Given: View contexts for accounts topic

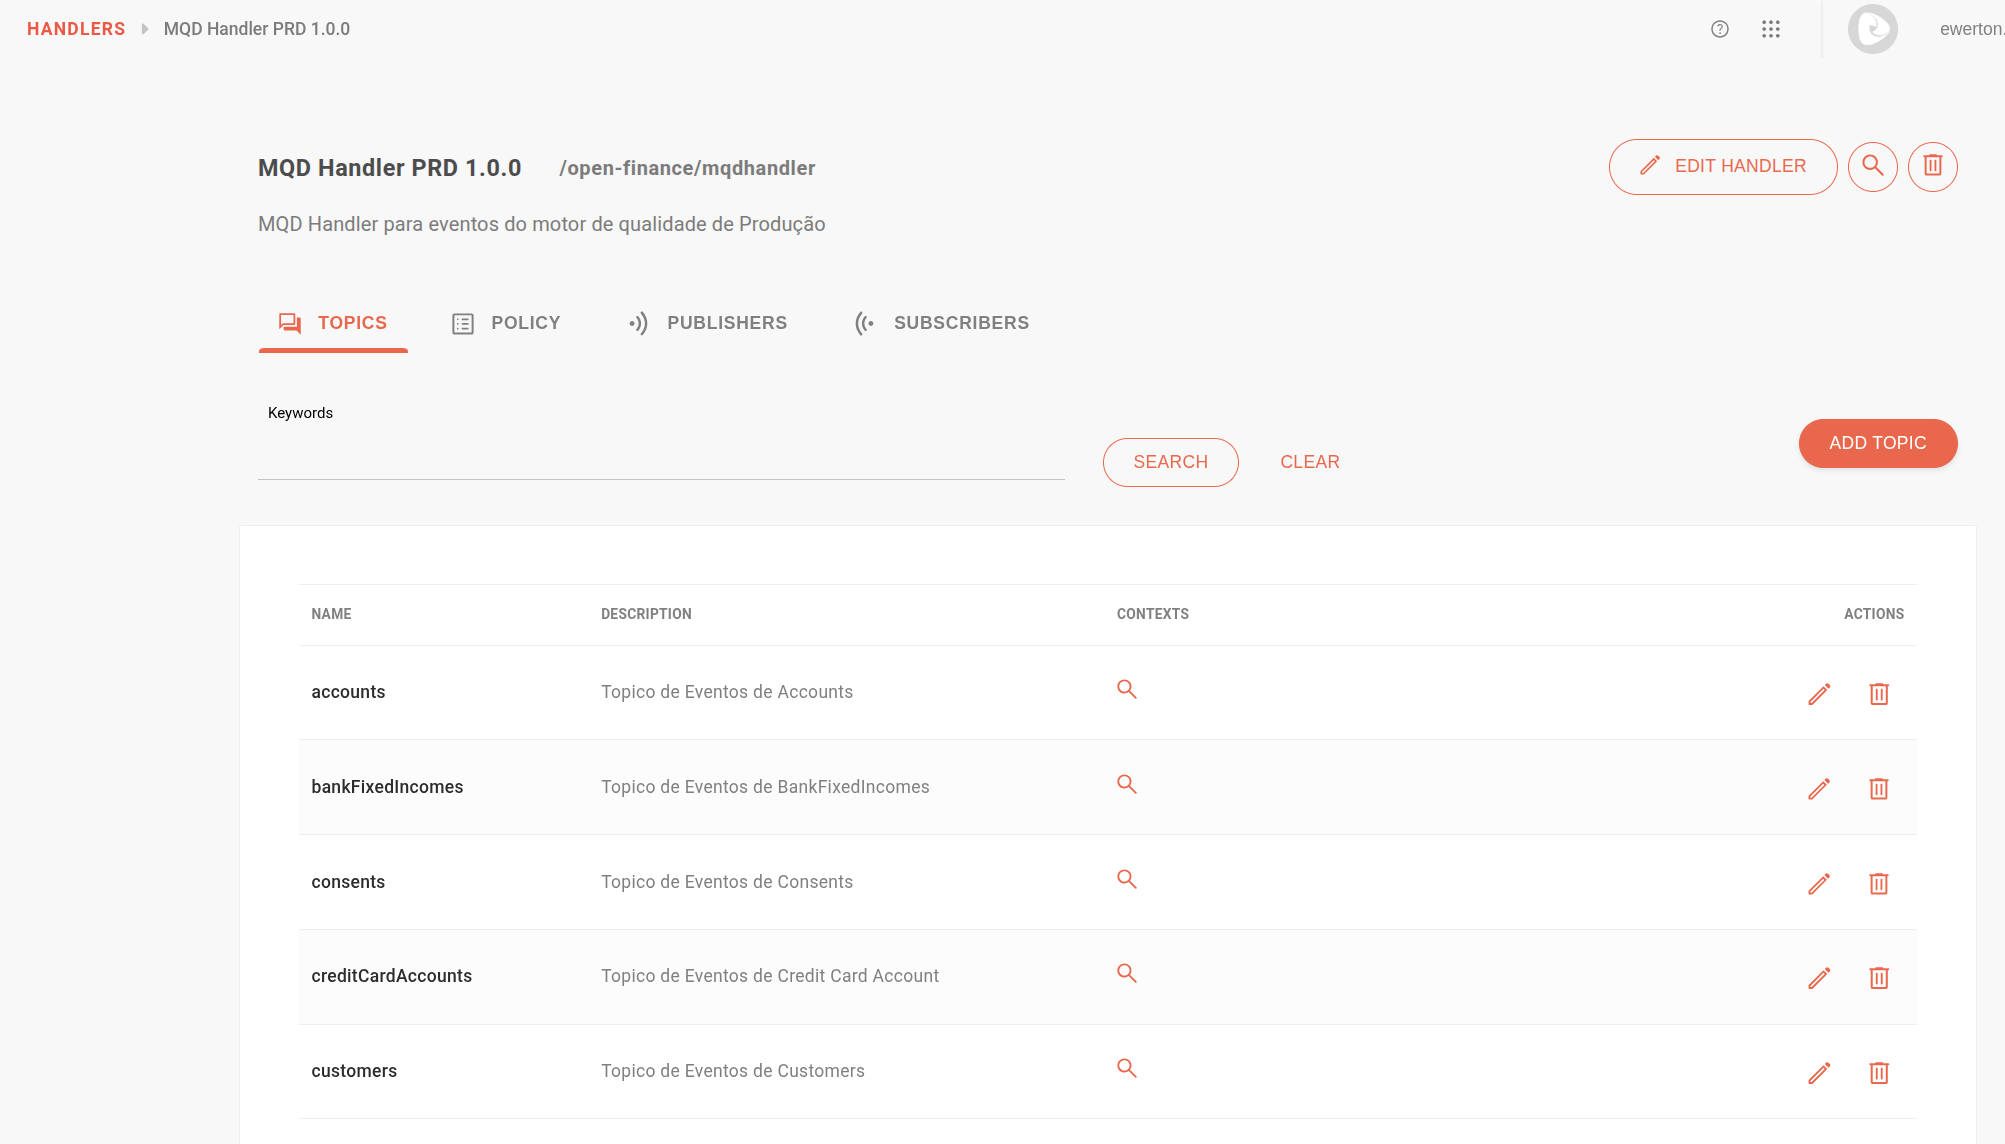Looking at the screenshot, I should (1127, 689).
